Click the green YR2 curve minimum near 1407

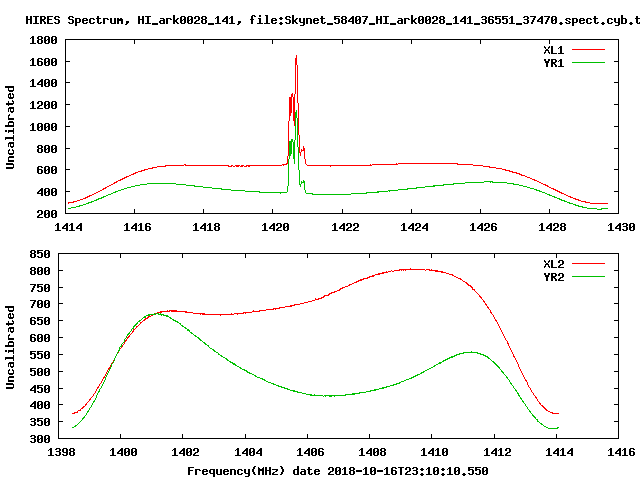pos(329,396)
